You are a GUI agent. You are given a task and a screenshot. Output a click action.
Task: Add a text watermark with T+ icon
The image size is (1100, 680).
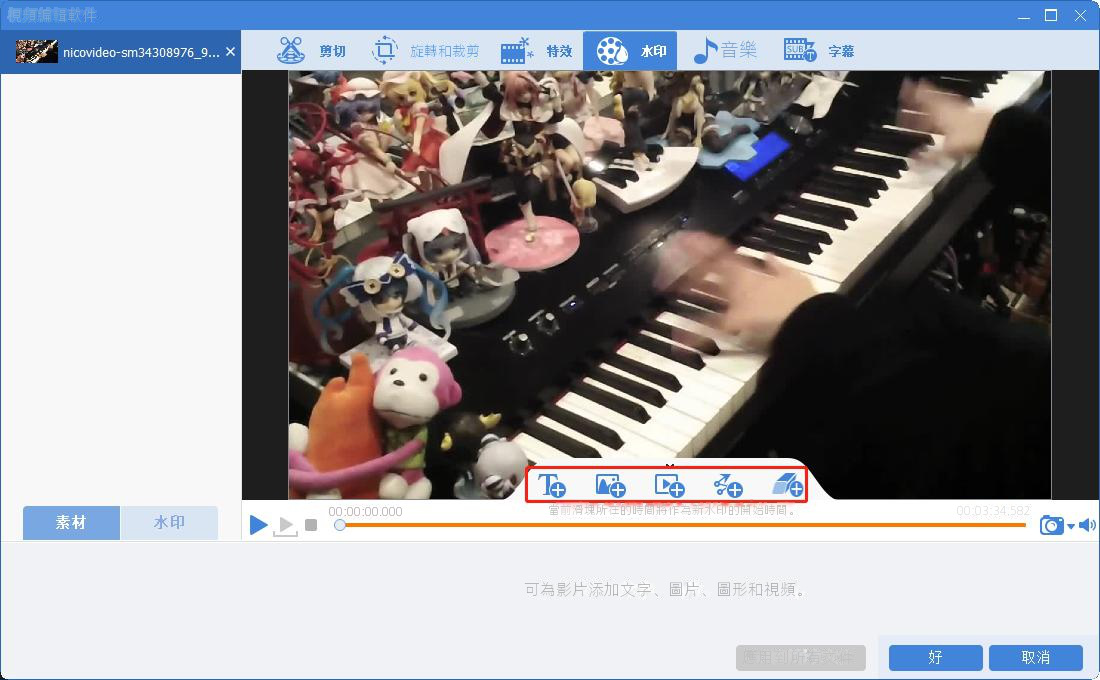click(x=551, y=485)
